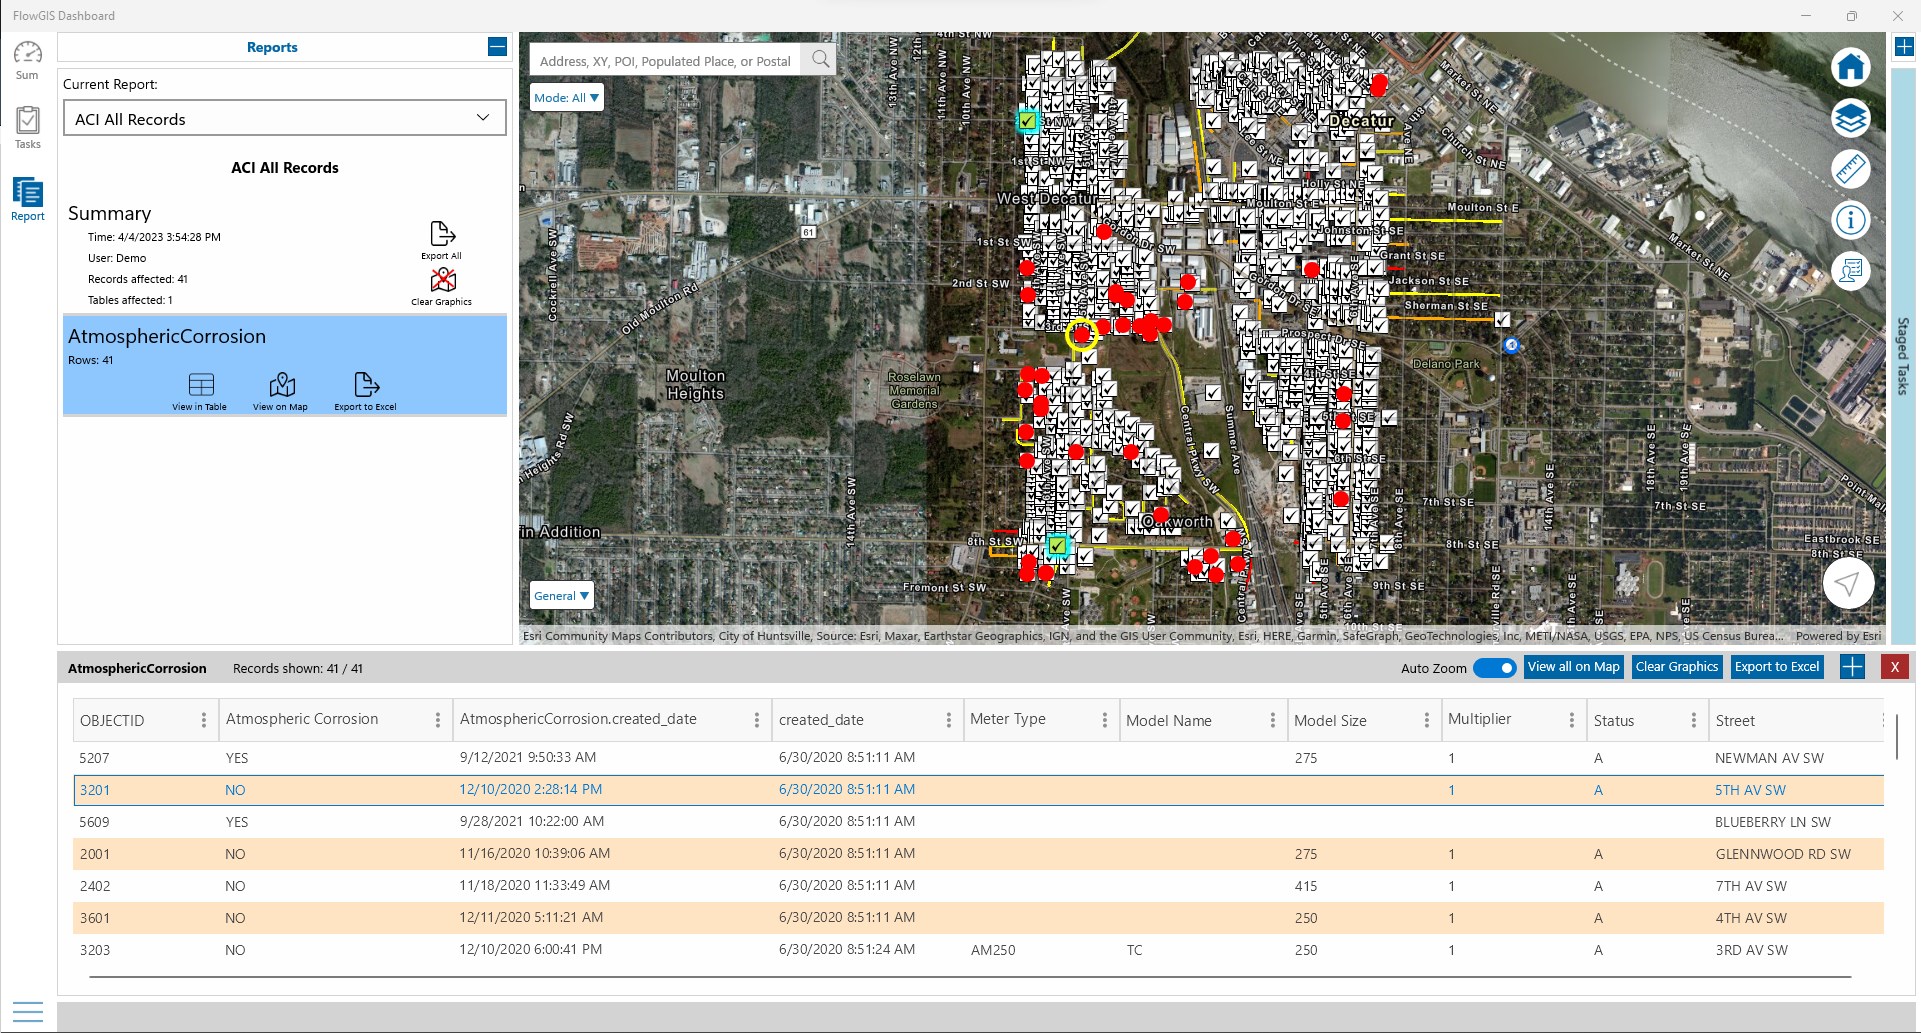This screenshot has height=1033, width=1921.
Task: Click the blue location marker near Delano Park
Action: tap(1511, 345)
